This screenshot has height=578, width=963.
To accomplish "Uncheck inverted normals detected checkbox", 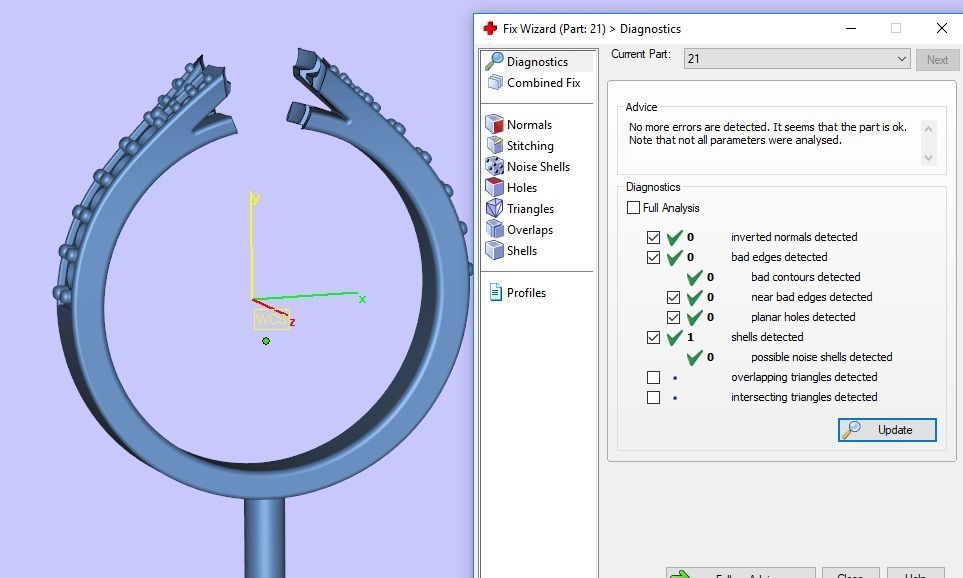I will point(653,237).
